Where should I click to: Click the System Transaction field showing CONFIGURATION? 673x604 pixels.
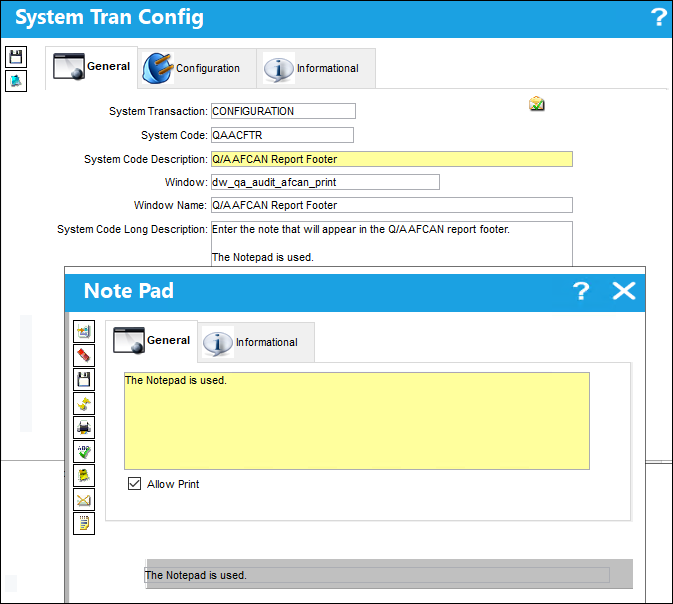coord(283,111)
